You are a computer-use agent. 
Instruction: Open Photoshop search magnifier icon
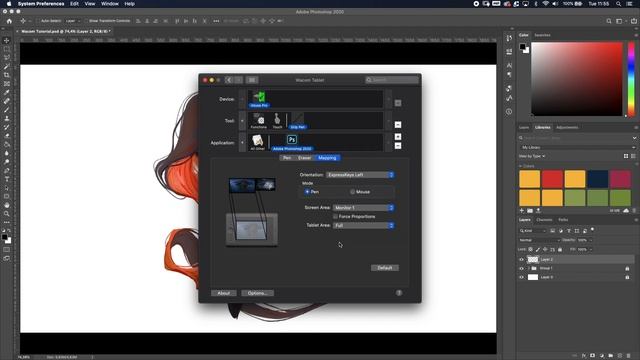click(x=609, y=21)
